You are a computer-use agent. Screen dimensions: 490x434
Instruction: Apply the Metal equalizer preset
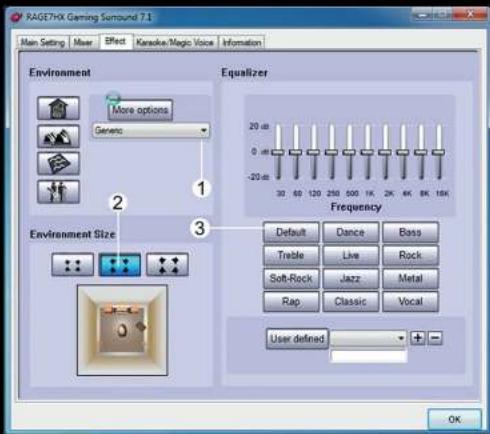(410, 278)
